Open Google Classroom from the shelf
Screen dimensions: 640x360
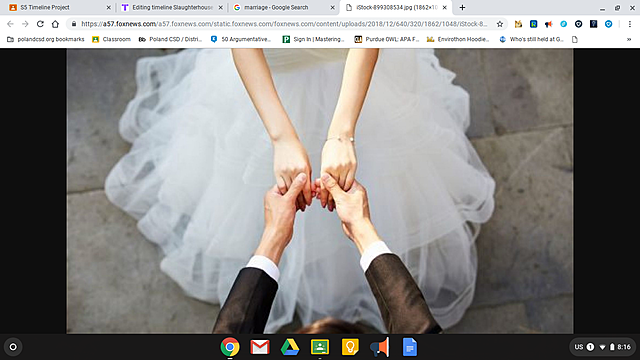[x=320, y=347]
